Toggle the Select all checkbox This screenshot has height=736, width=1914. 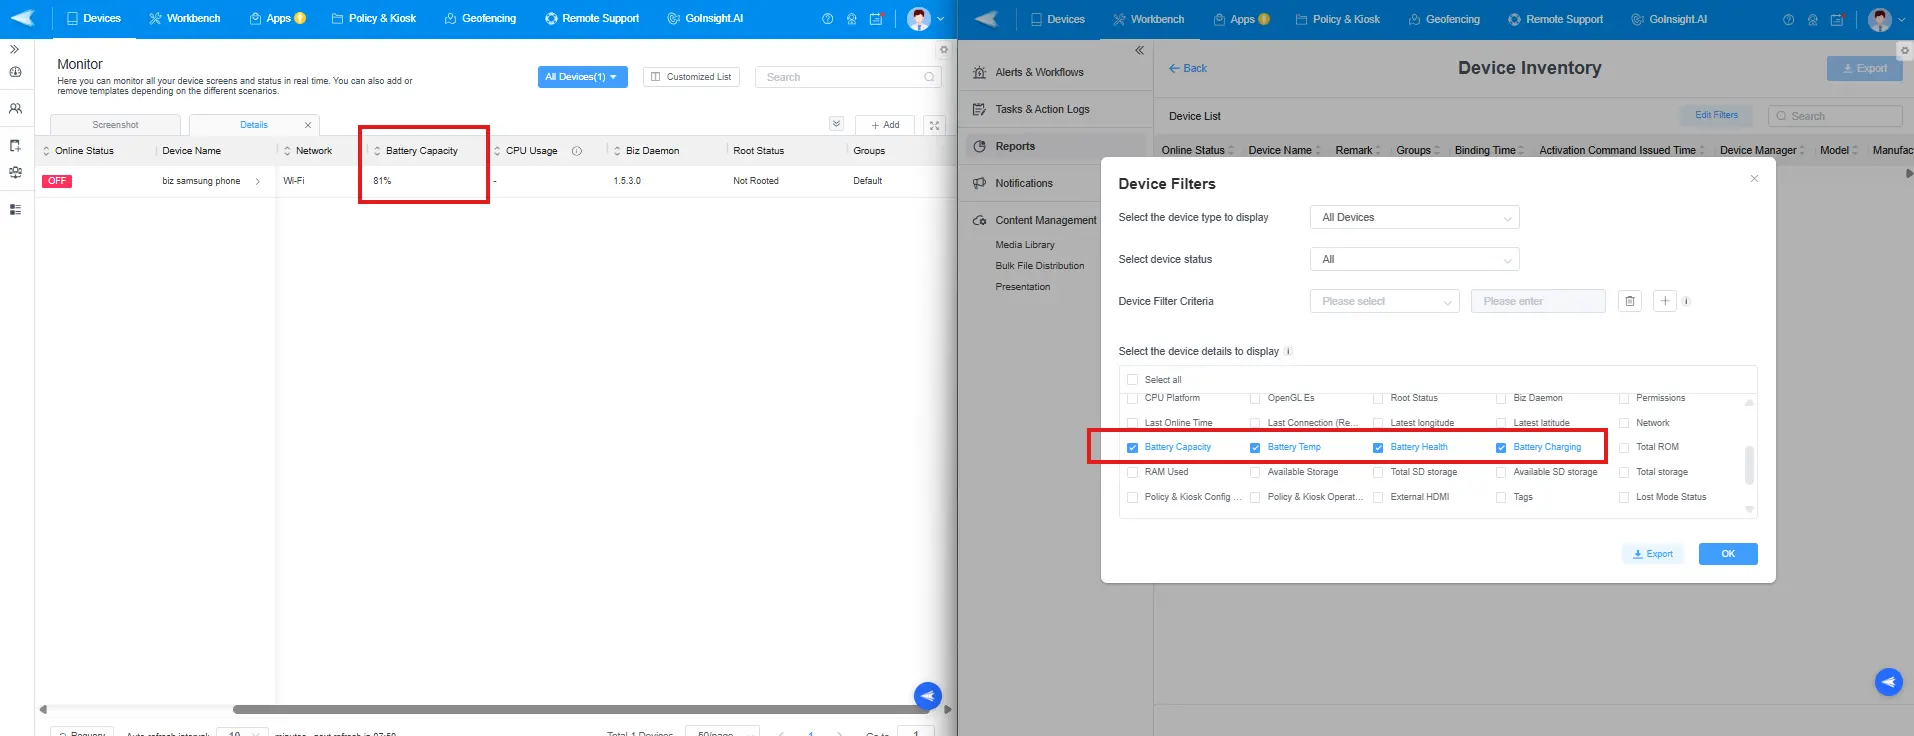(x=1132, y=380)
